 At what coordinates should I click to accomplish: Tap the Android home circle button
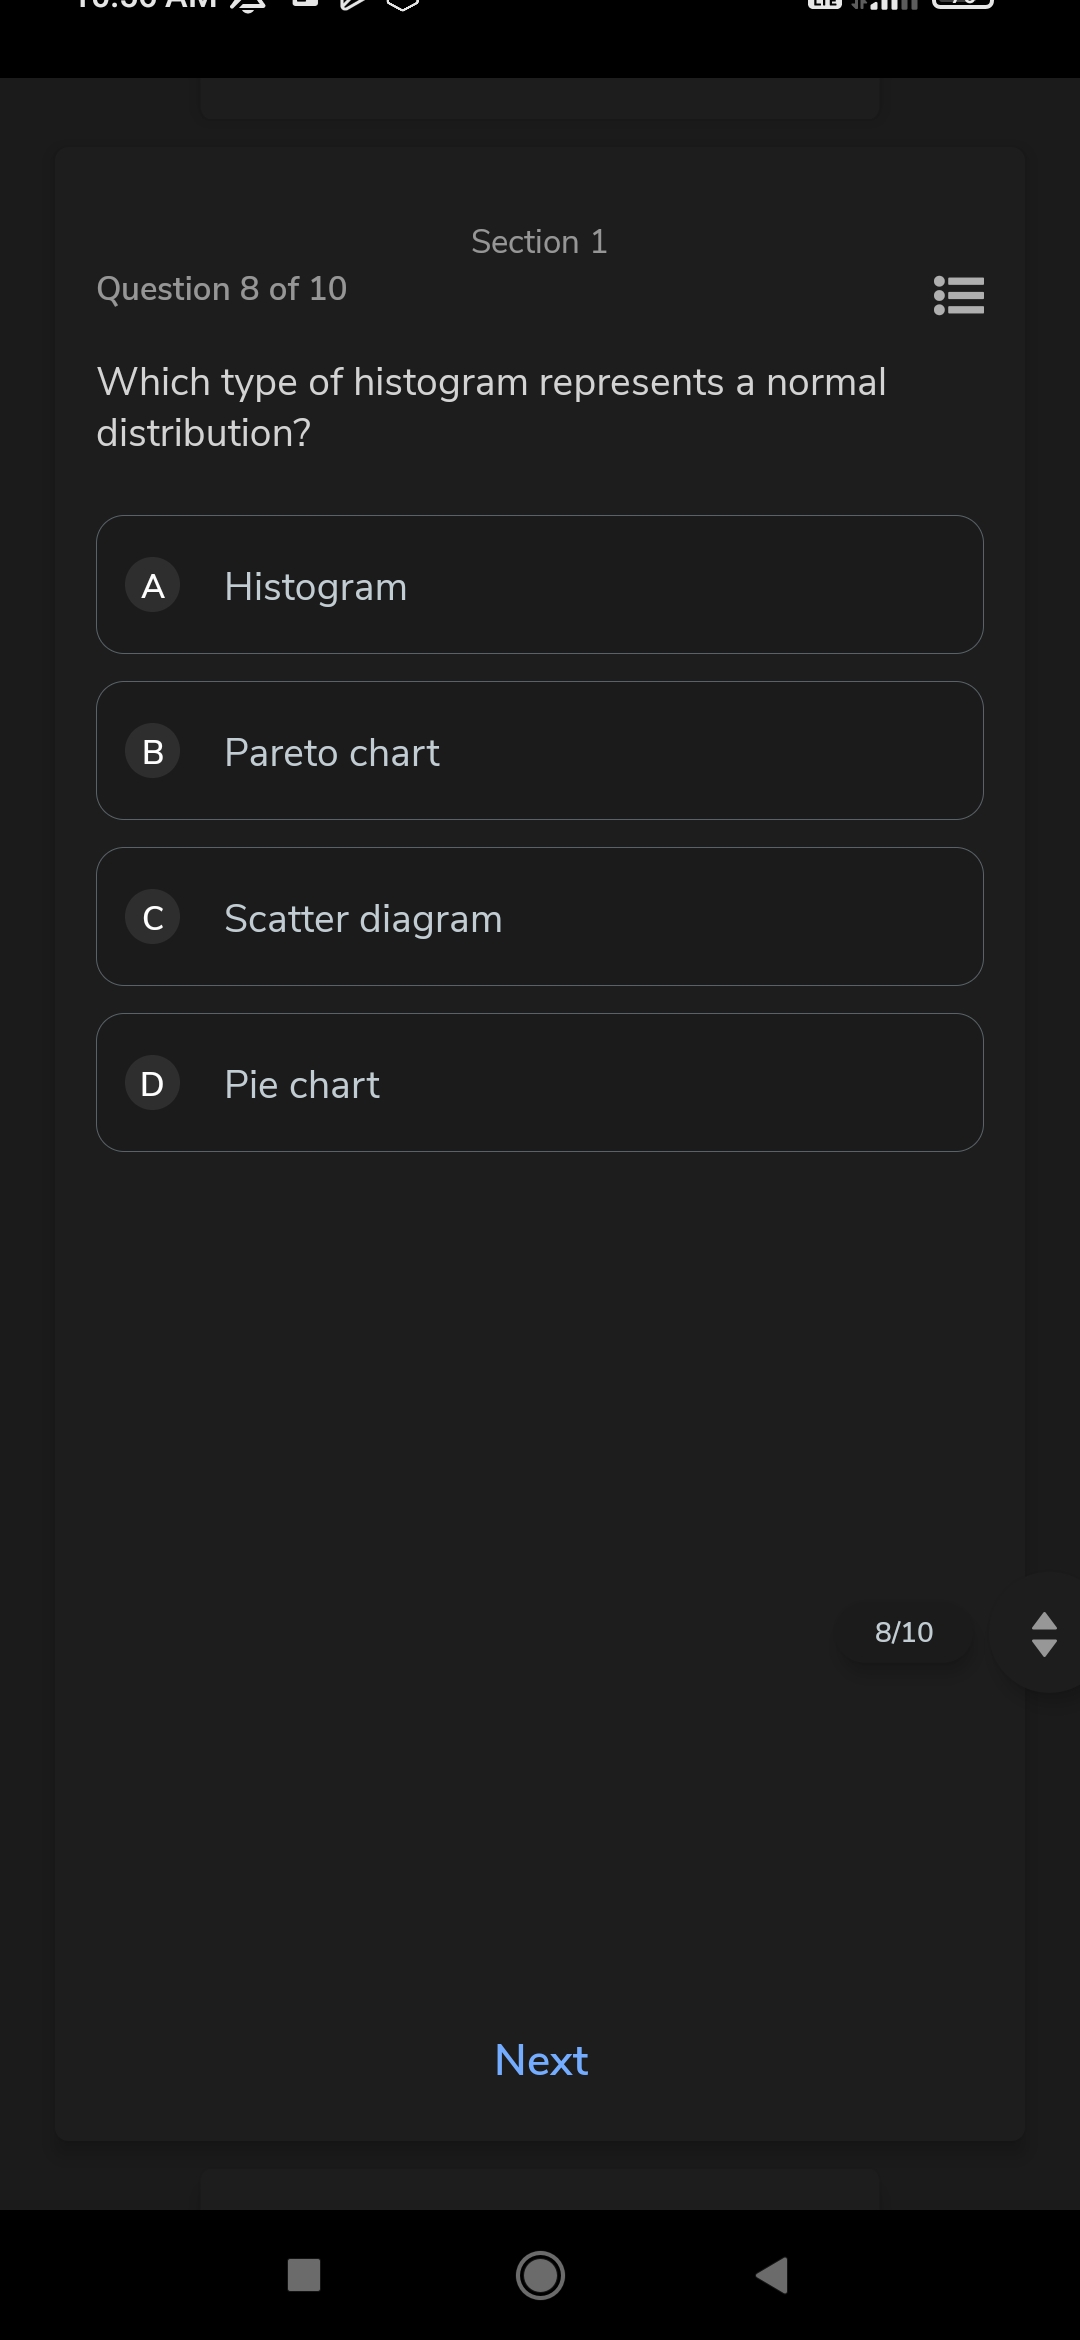(540, 2275)
